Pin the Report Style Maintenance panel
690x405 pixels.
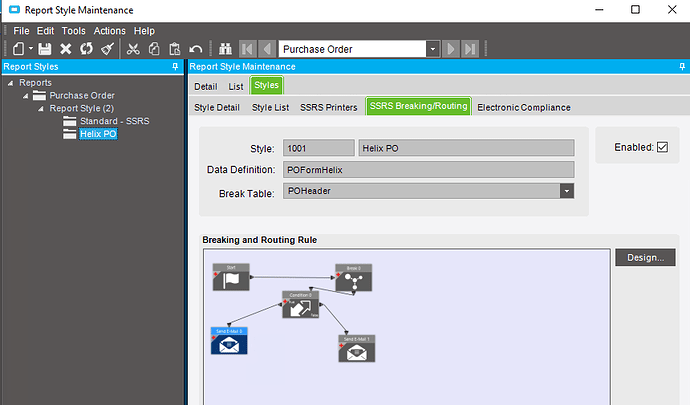(682, 66)
